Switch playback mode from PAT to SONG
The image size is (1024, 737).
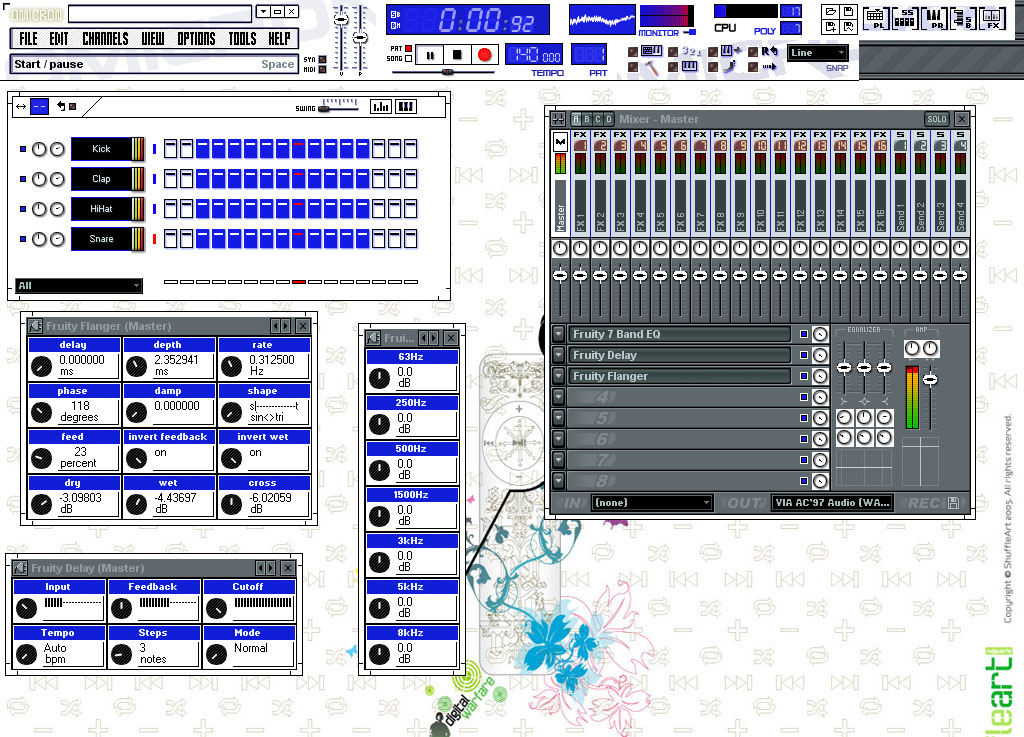(409, 57)
